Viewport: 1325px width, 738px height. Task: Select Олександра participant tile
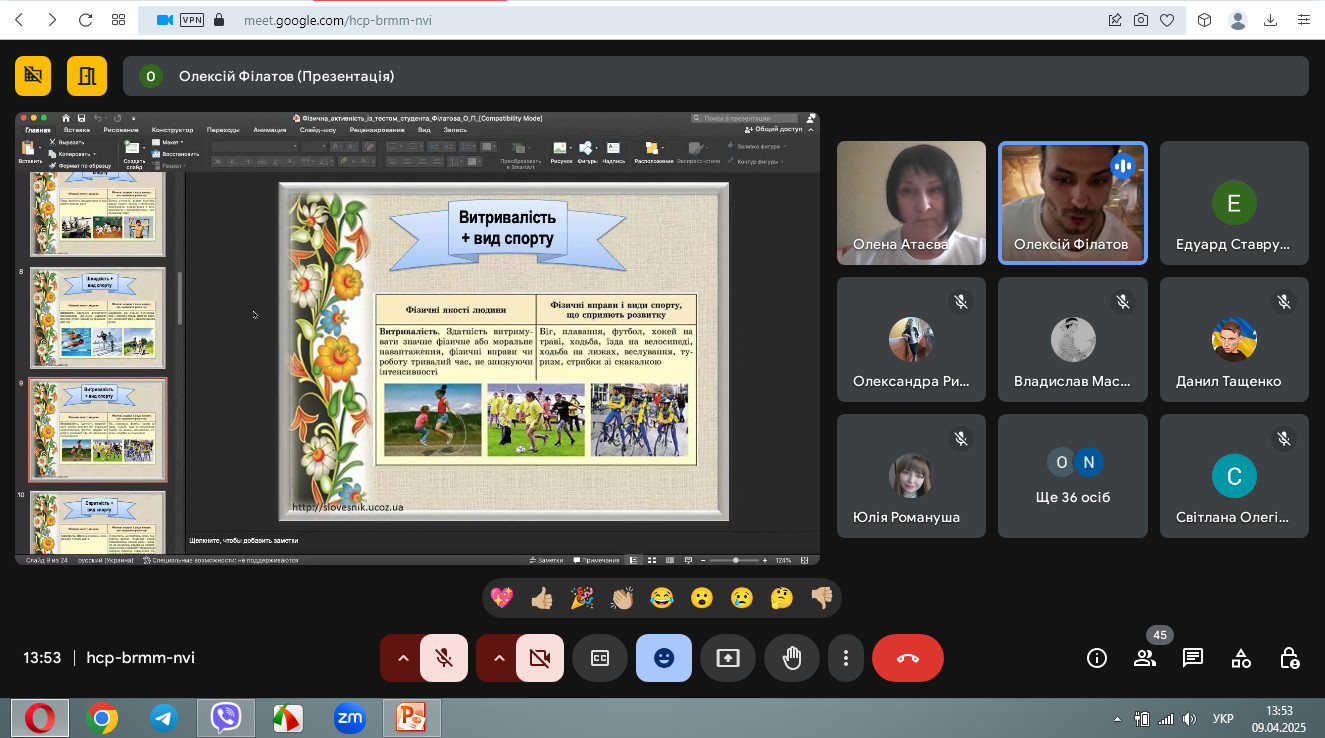tap(911, 339)
